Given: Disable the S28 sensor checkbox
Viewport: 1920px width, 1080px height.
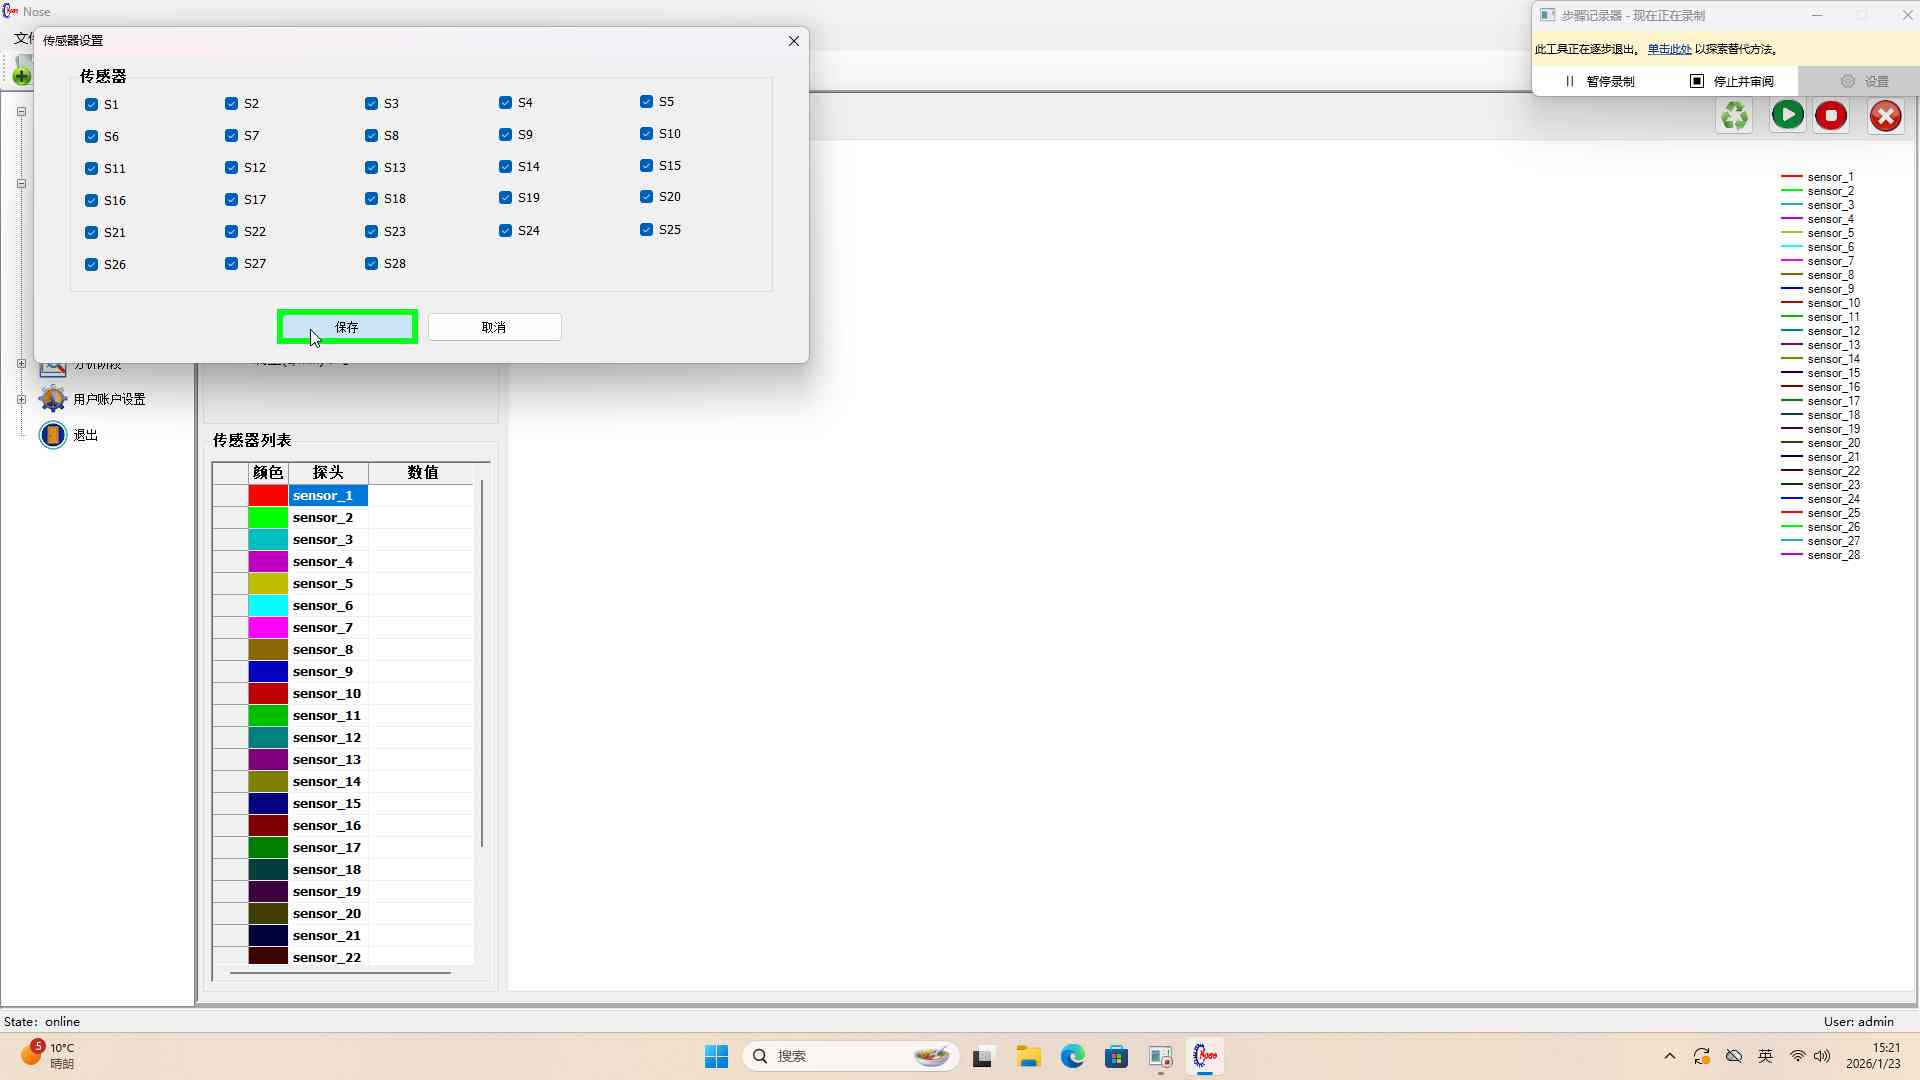Looking at the screenshot, I should [x=372, y=264].
